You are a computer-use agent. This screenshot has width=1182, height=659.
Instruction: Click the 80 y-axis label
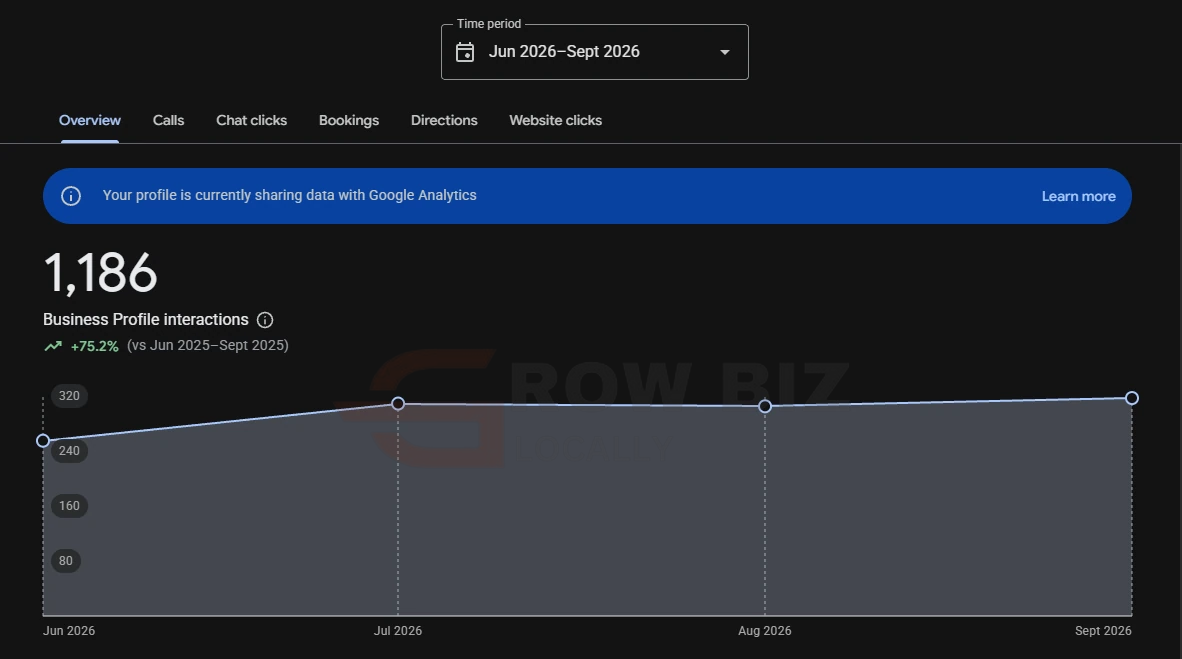(x=66, y=561)
